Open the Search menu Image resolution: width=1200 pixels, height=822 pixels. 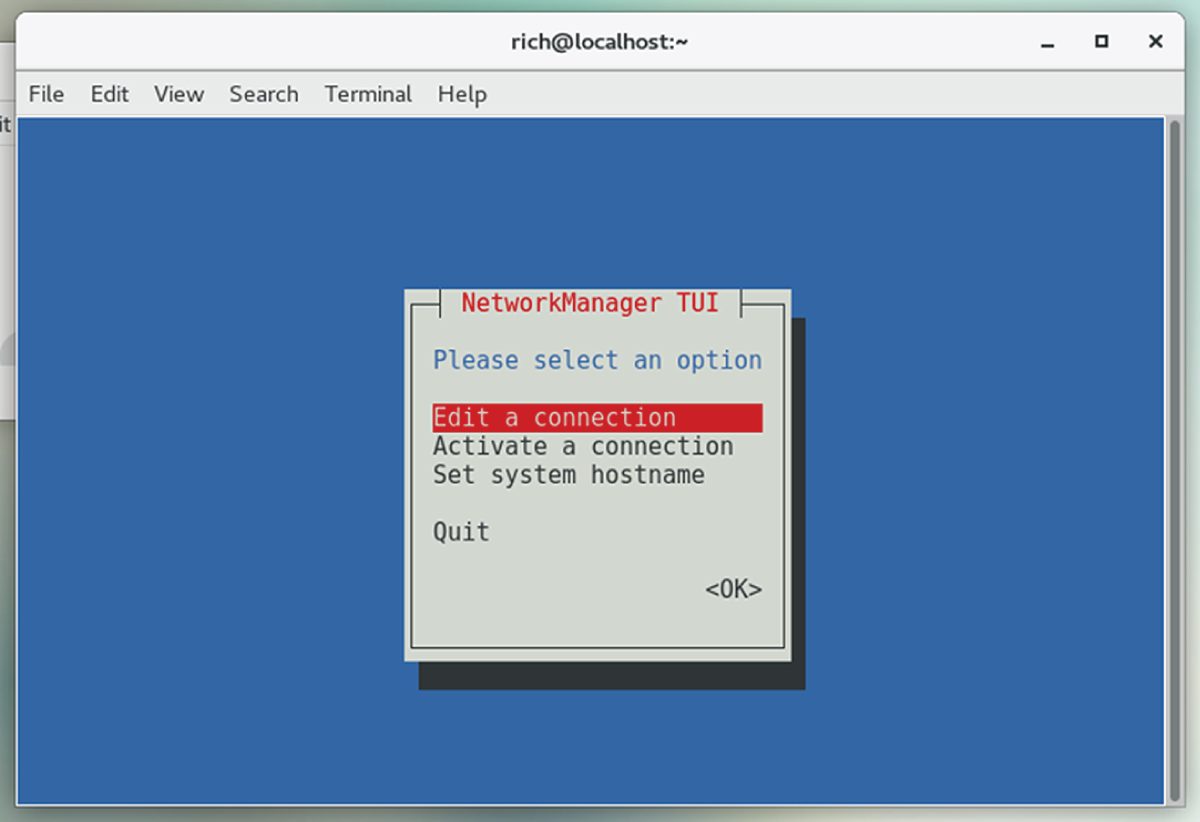264,94
